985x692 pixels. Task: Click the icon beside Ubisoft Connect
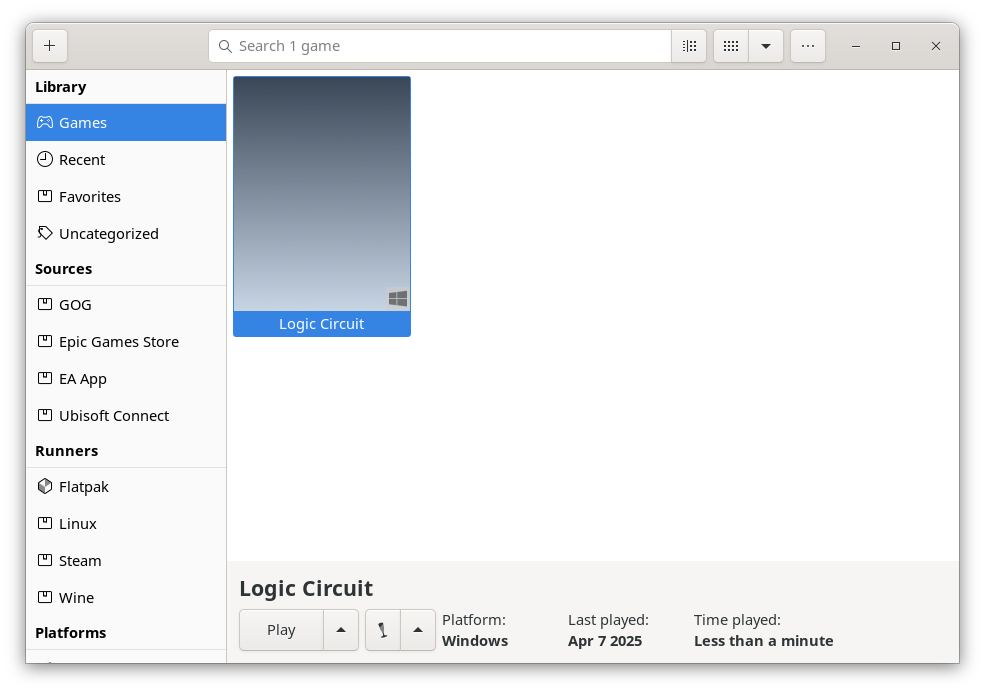[45, 416]
